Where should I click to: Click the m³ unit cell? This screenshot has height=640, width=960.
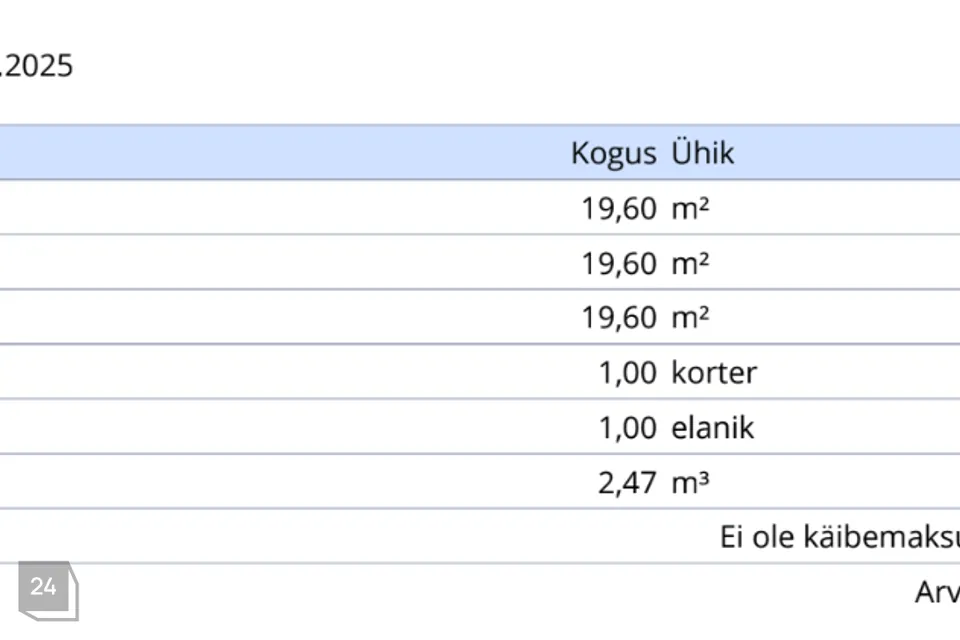690,483
